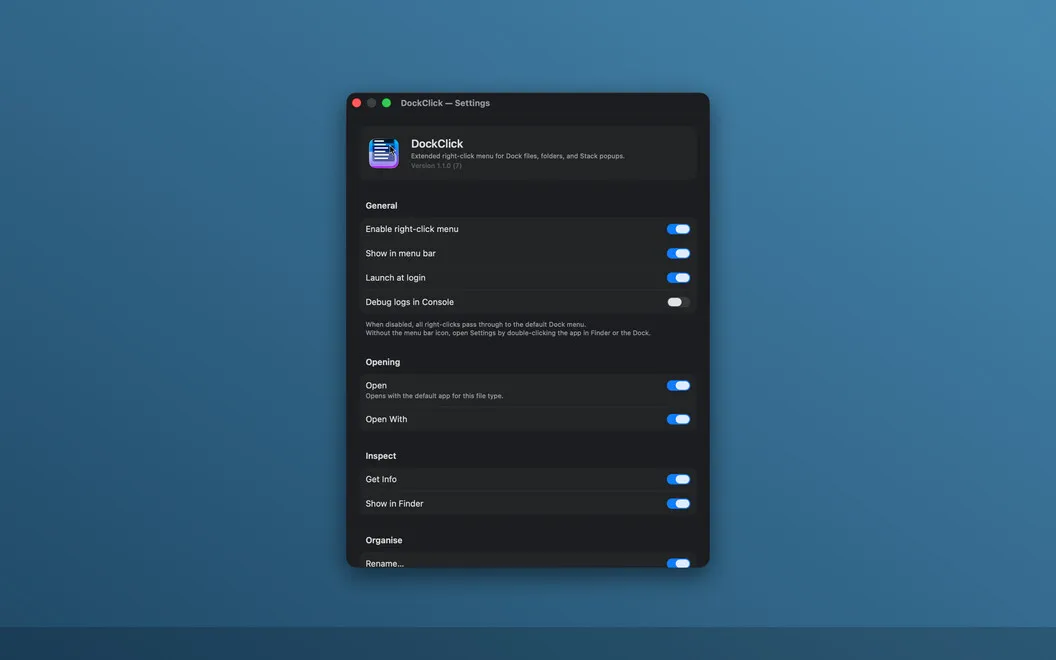1056x660 pixels.
Task: Toggle the Launch at login switch
Action: 678,277
